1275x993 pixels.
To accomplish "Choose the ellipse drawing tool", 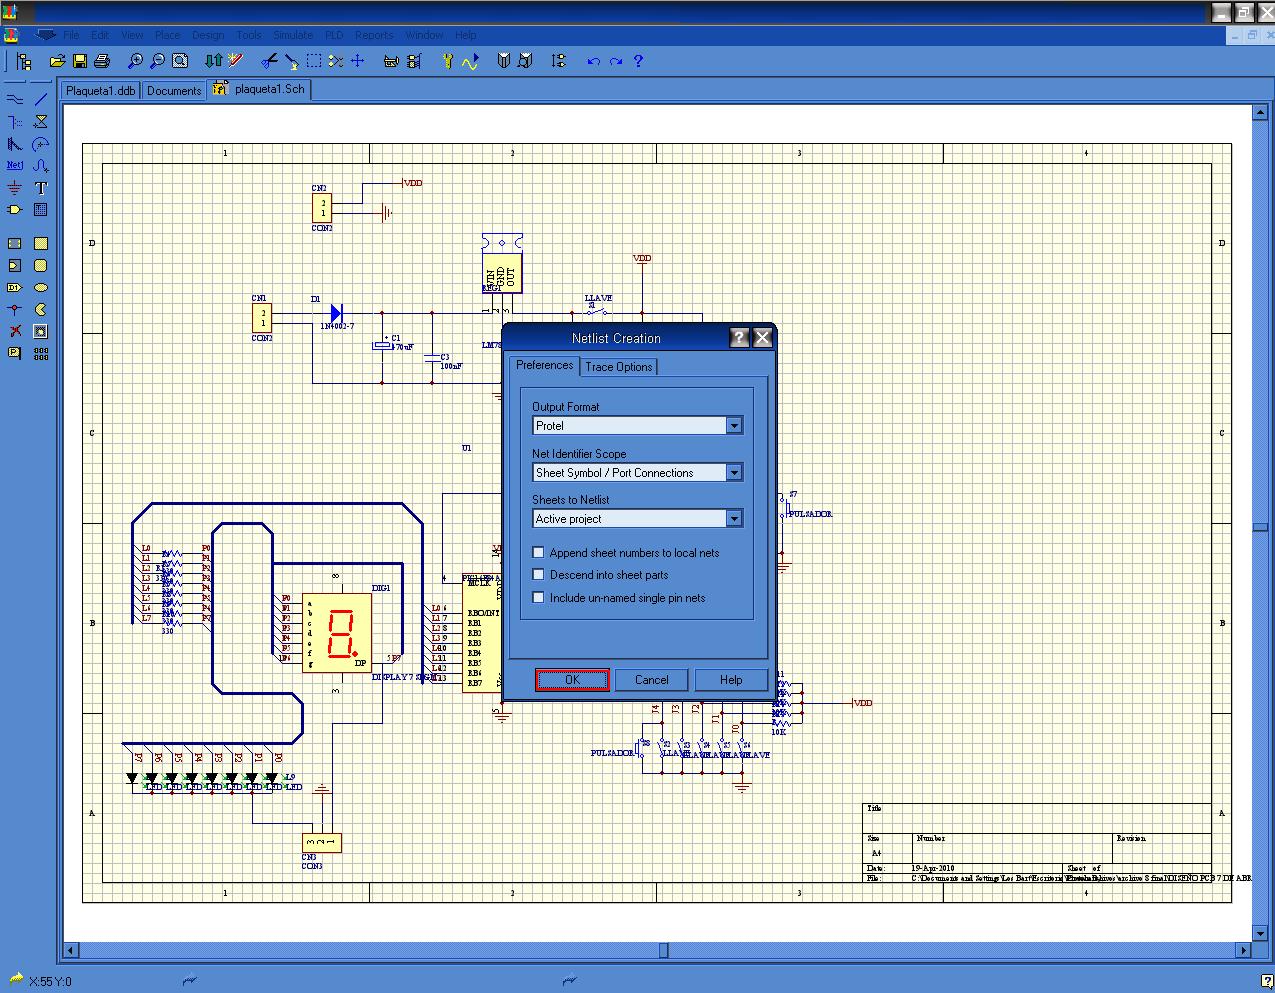I will tap(41, 288).
